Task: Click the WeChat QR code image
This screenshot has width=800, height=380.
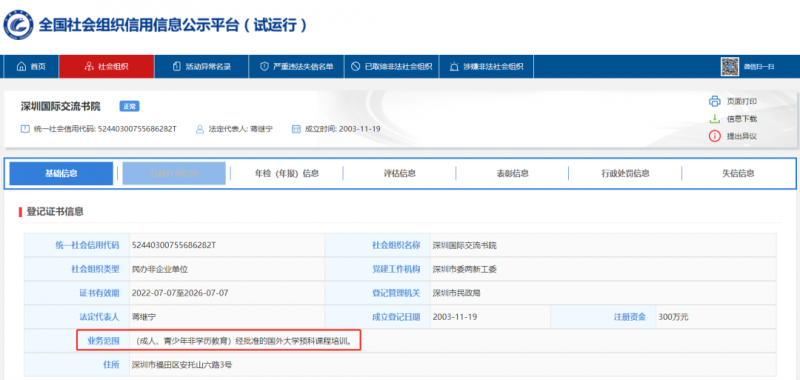Action: pyautogui.click(x=730, y=66)
